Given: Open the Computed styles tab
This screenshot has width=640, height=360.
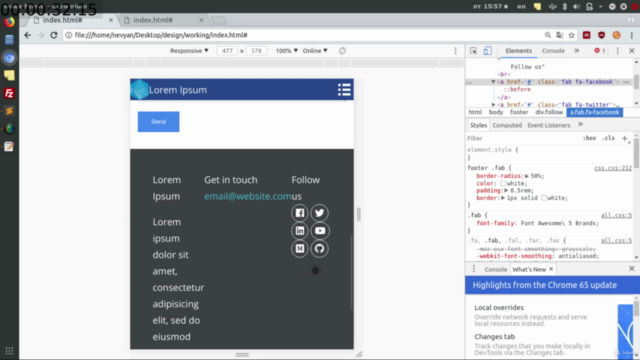Looking at the screenshot, I should [507, 125].
